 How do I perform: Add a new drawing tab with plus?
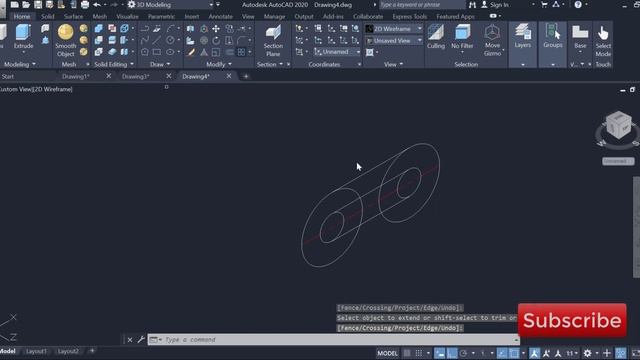[246, 76]
